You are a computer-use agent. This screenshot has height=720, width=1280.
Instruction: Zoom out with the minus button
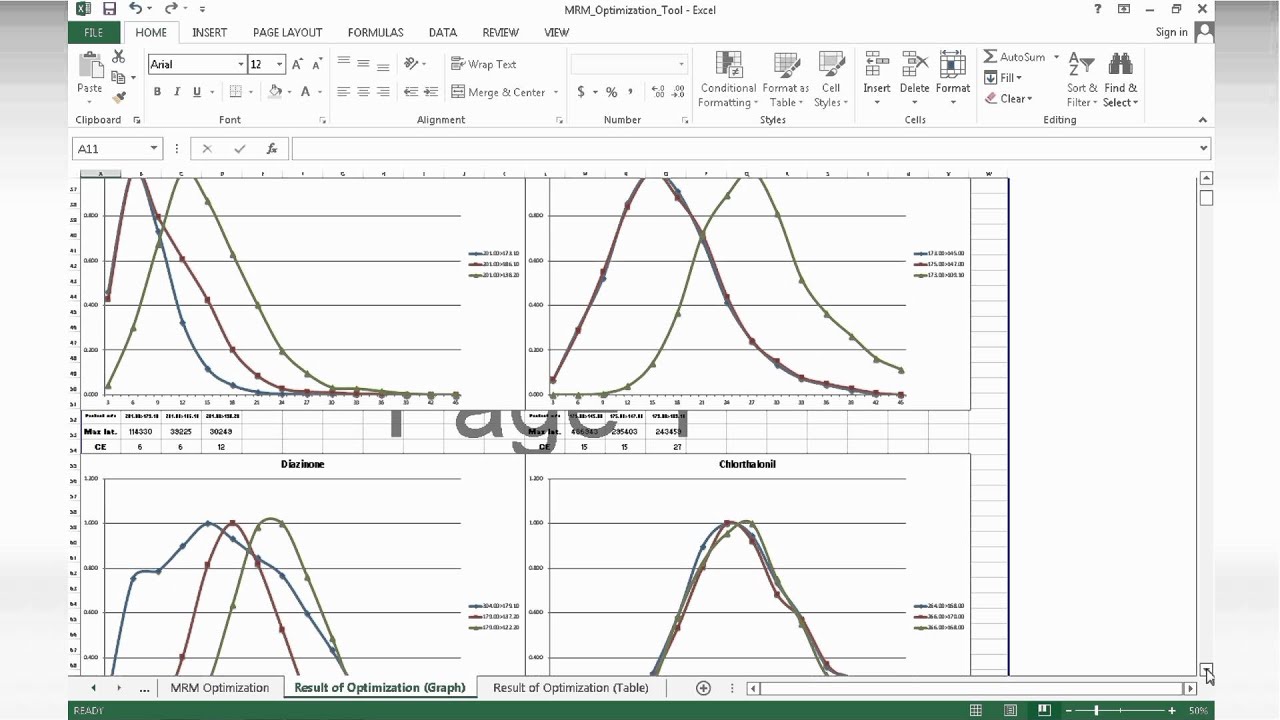tap(1068, 710)
